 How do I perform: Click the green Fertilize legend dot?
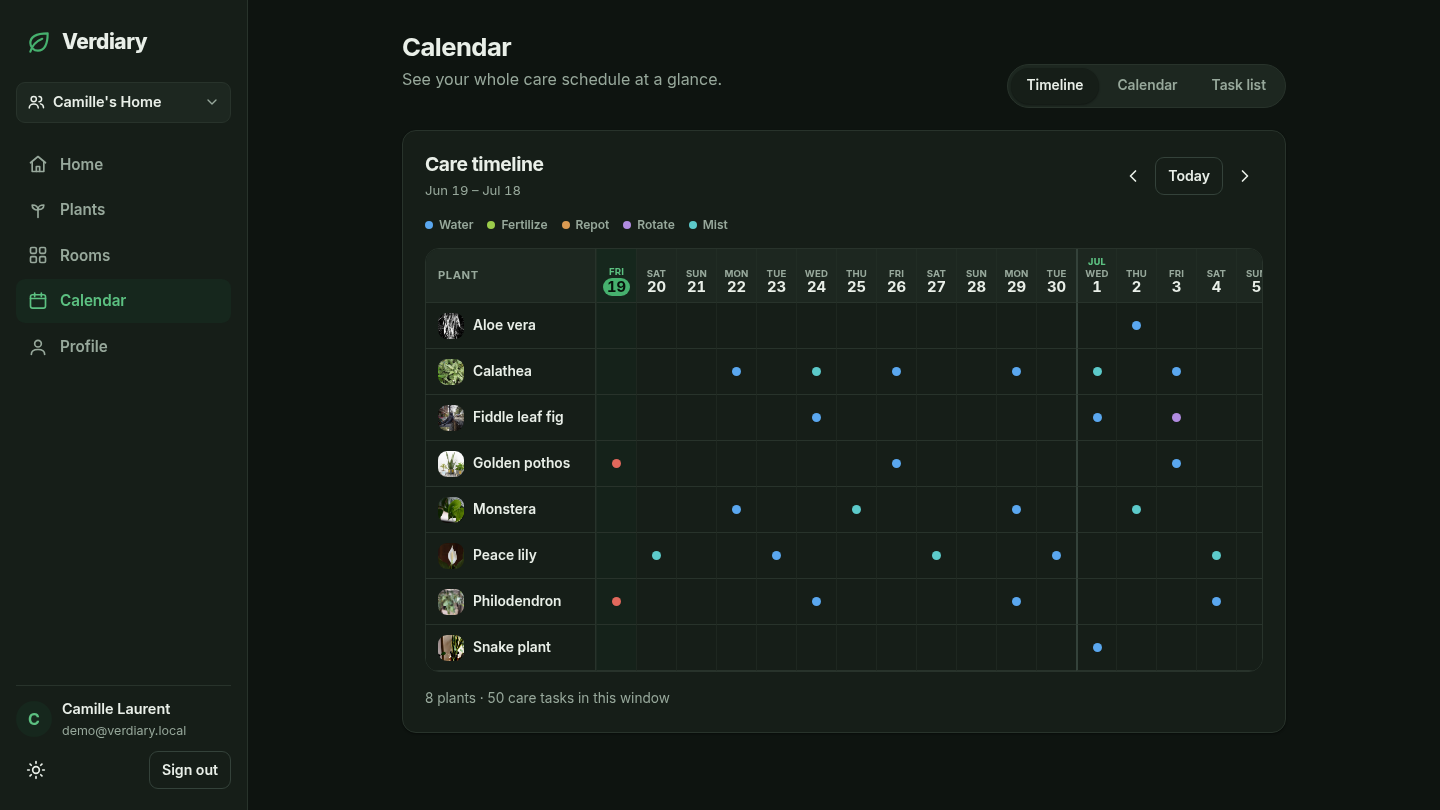(x=491, y=225)
